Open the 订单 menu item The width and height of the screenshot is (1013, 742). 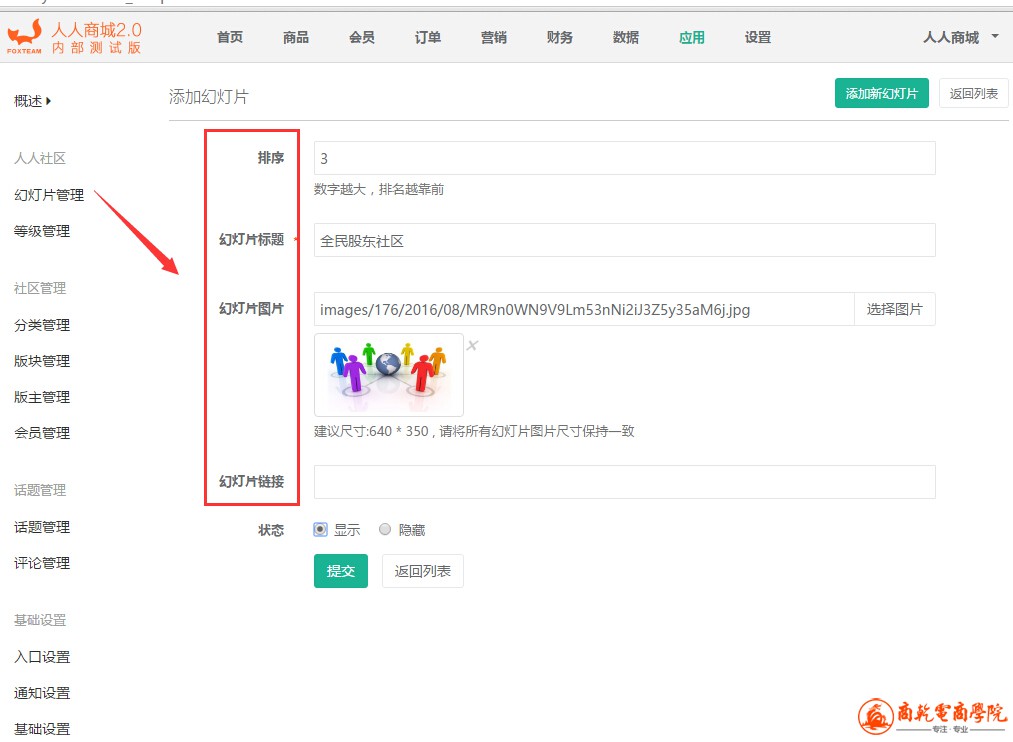coord(427,37)
